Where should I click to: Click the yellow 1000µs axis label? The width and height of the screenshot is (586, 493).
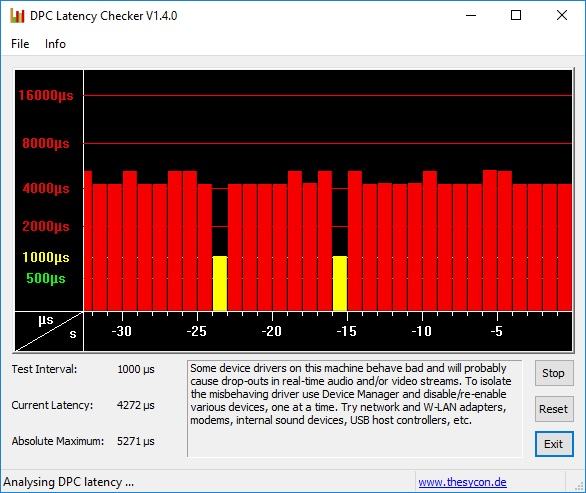click(46, 258)
